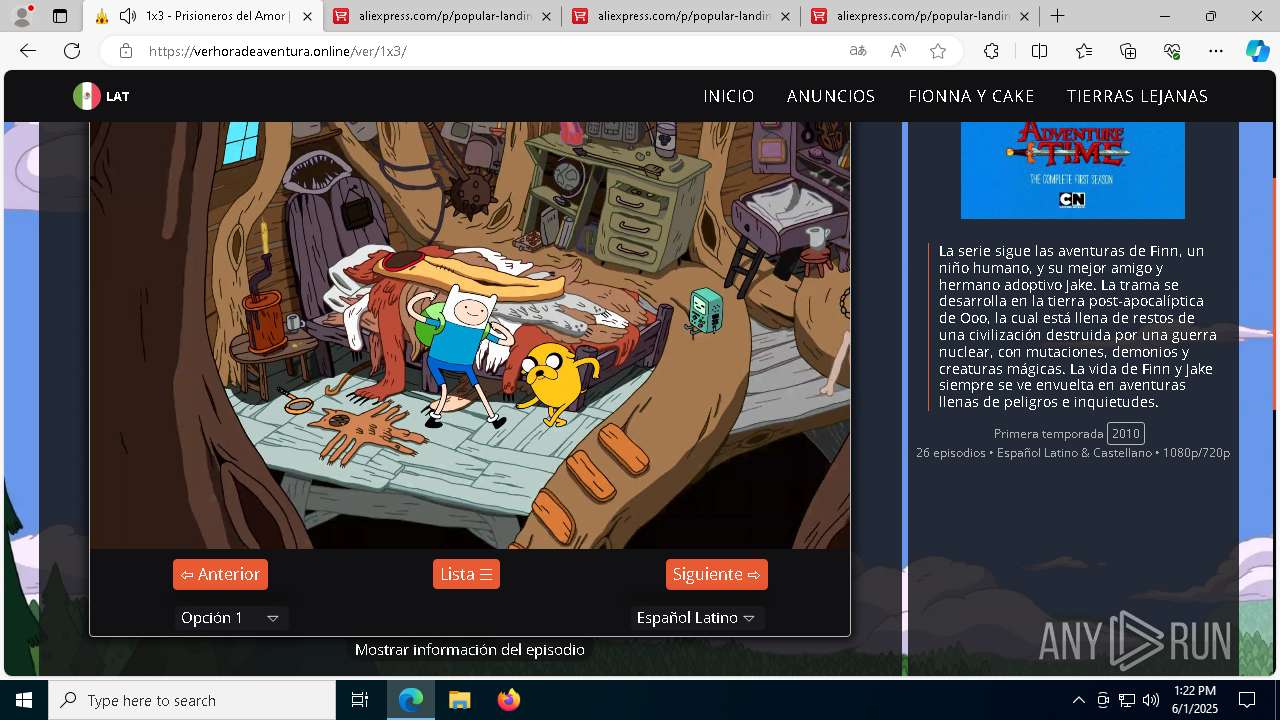Open the taskbar clock and date

click(1194, 700)
